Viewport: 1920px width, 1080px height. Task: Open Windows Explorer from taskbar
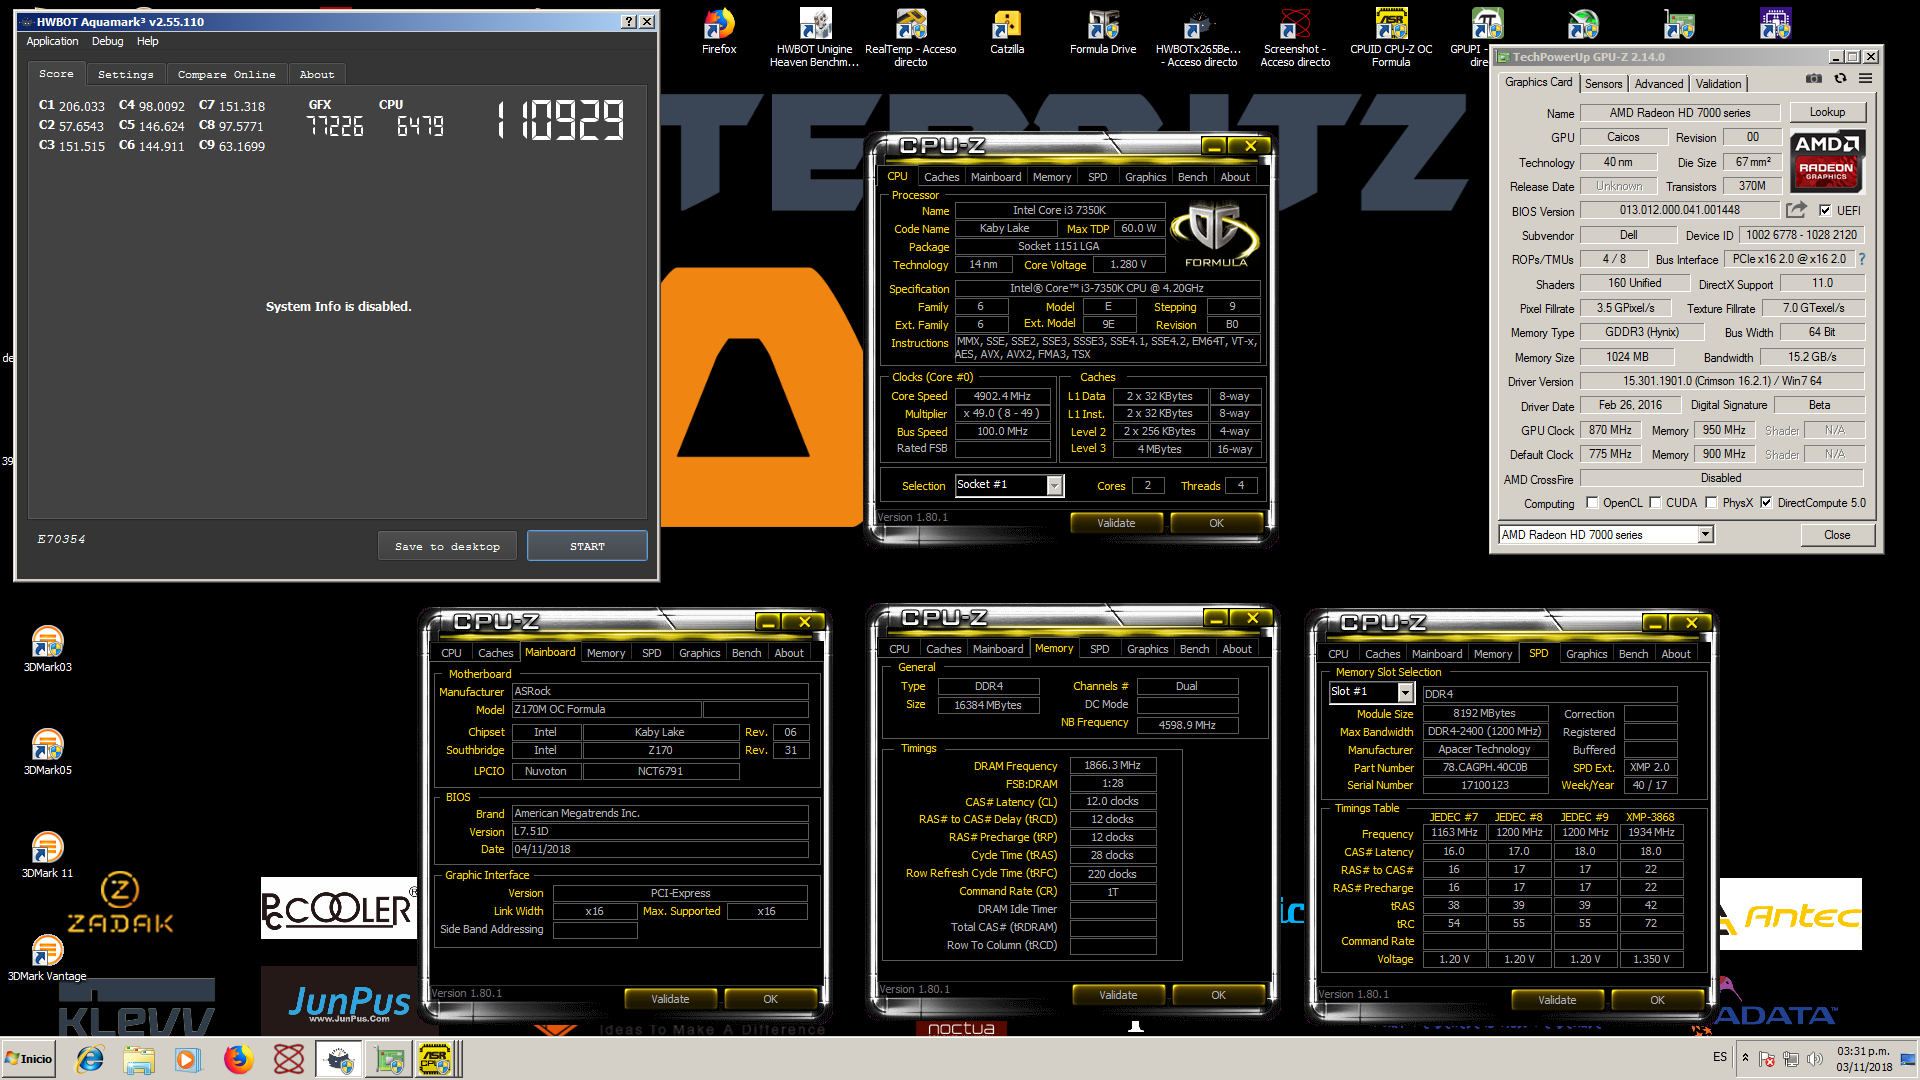point(139,1059)
